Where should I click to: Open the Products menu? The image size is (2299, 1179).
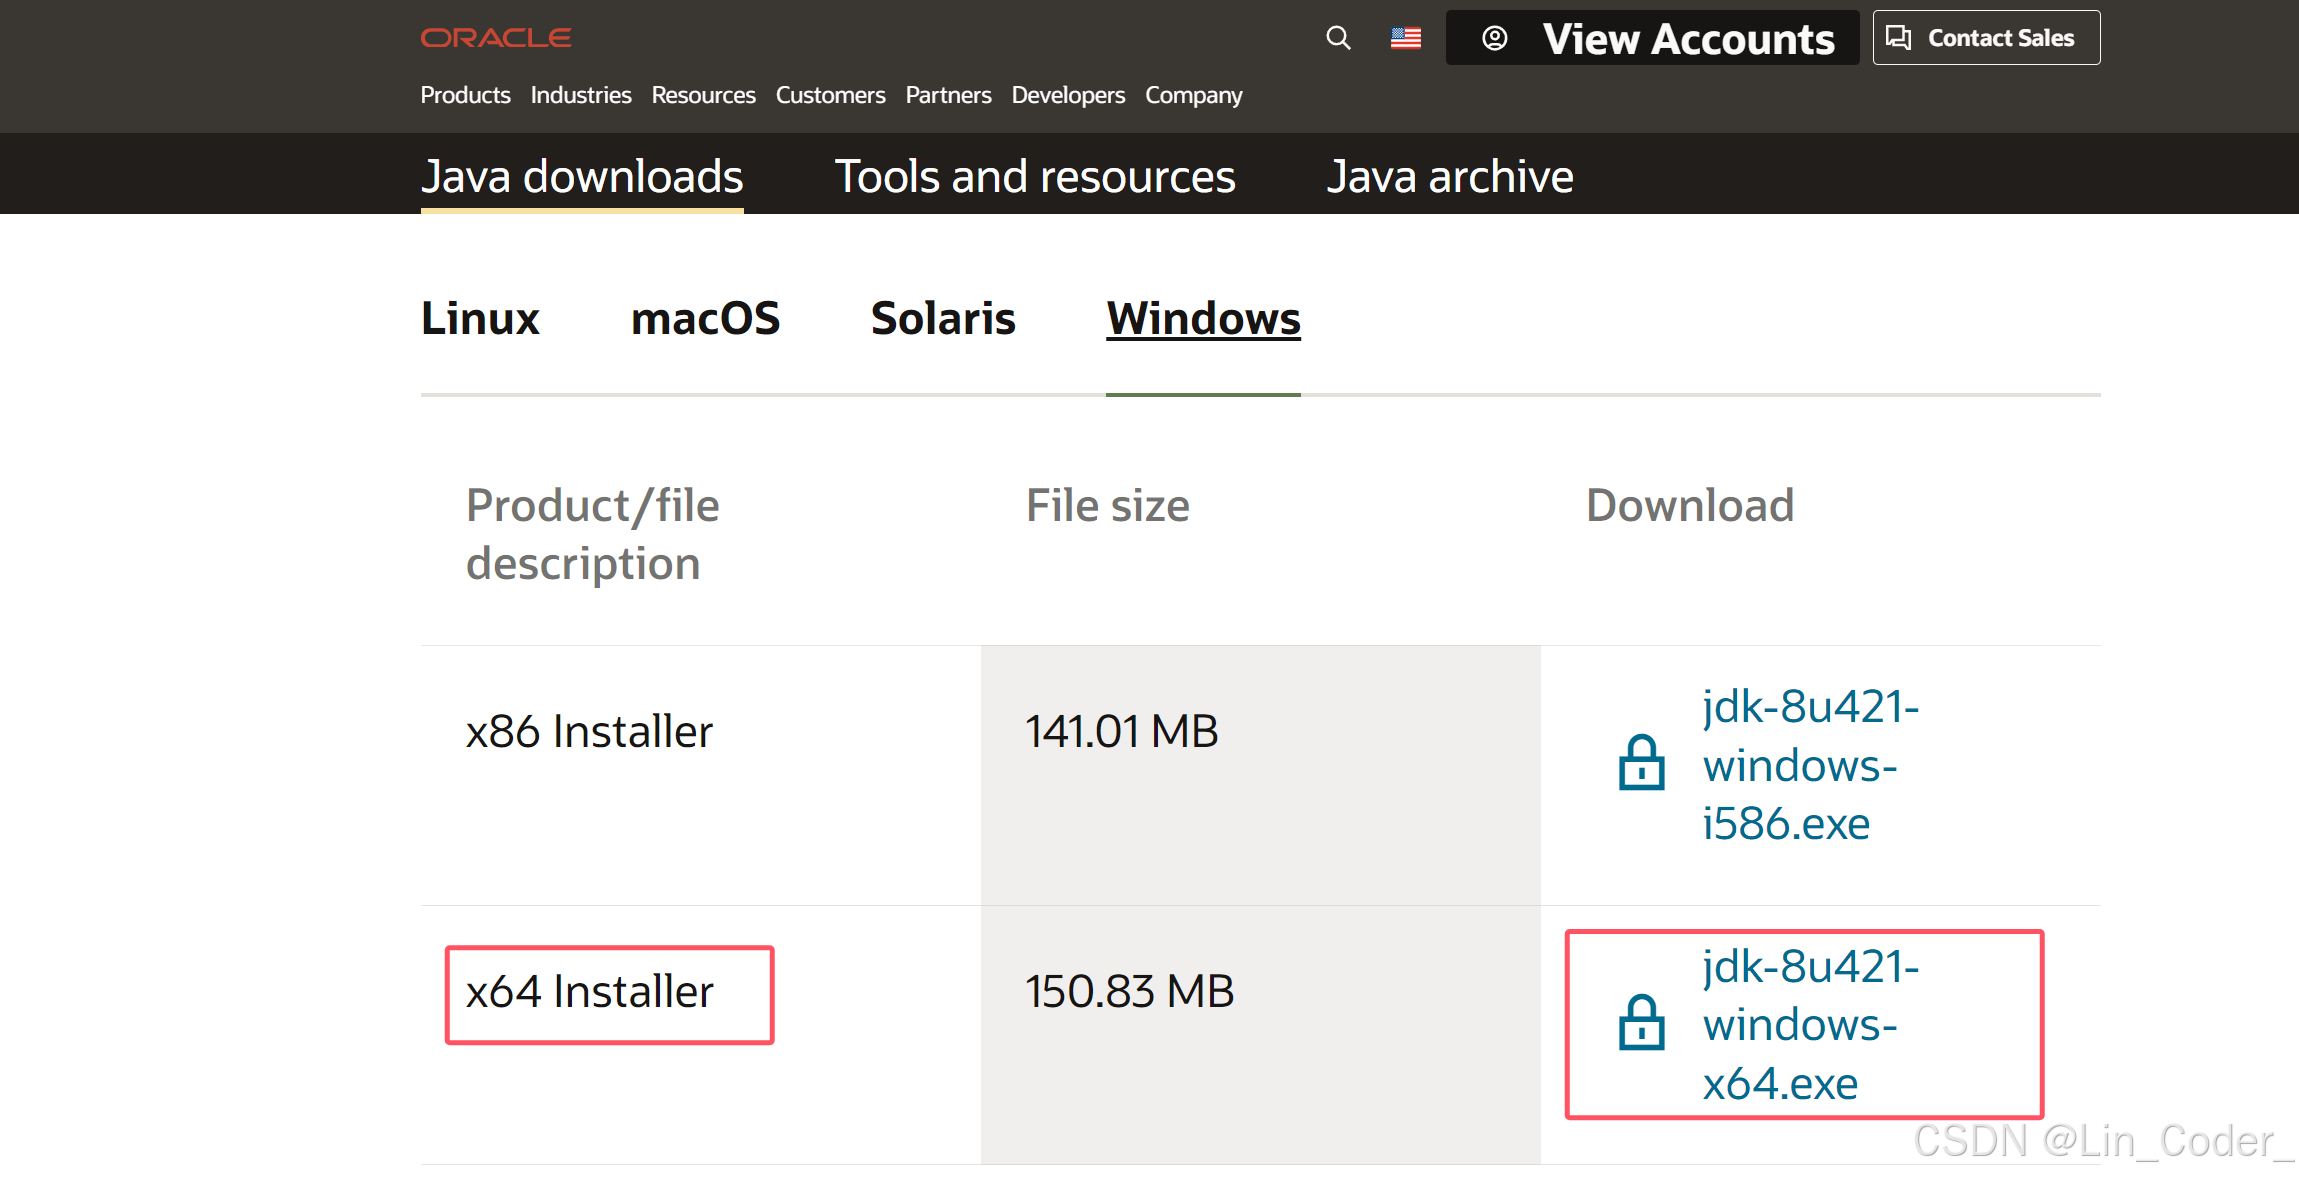[x=465, y=95]
